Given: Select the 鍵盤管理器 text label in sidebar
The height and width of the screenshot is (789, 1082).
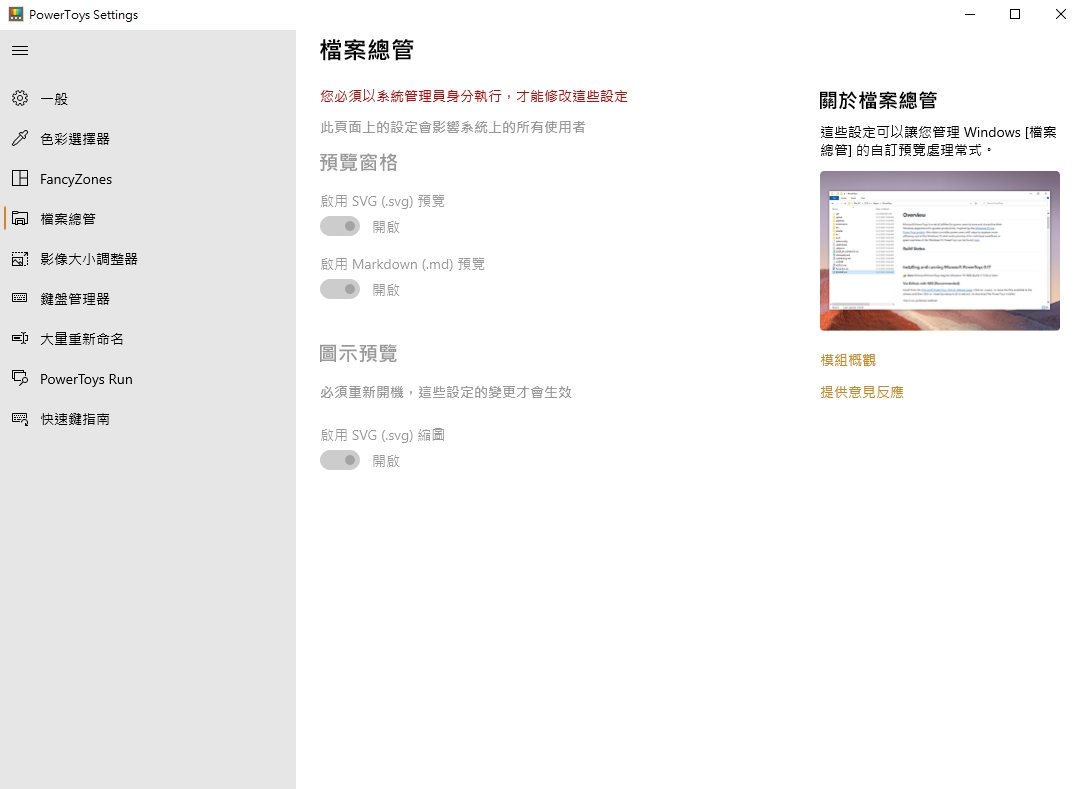Looking at the screenshot, I should click(x=75, y=299).
